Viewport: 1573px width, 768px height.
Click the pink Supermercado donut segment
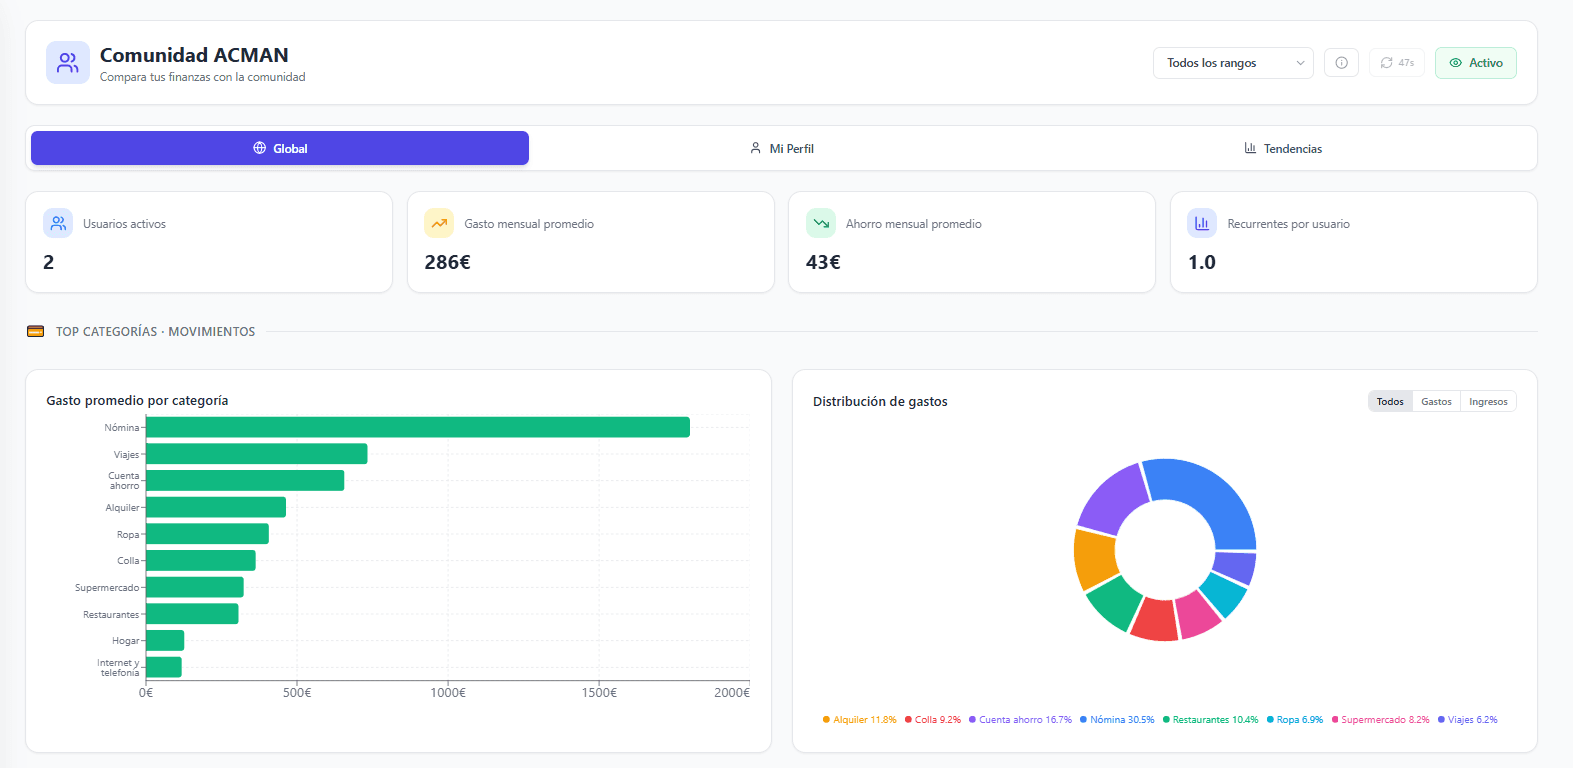[1198, 616]
